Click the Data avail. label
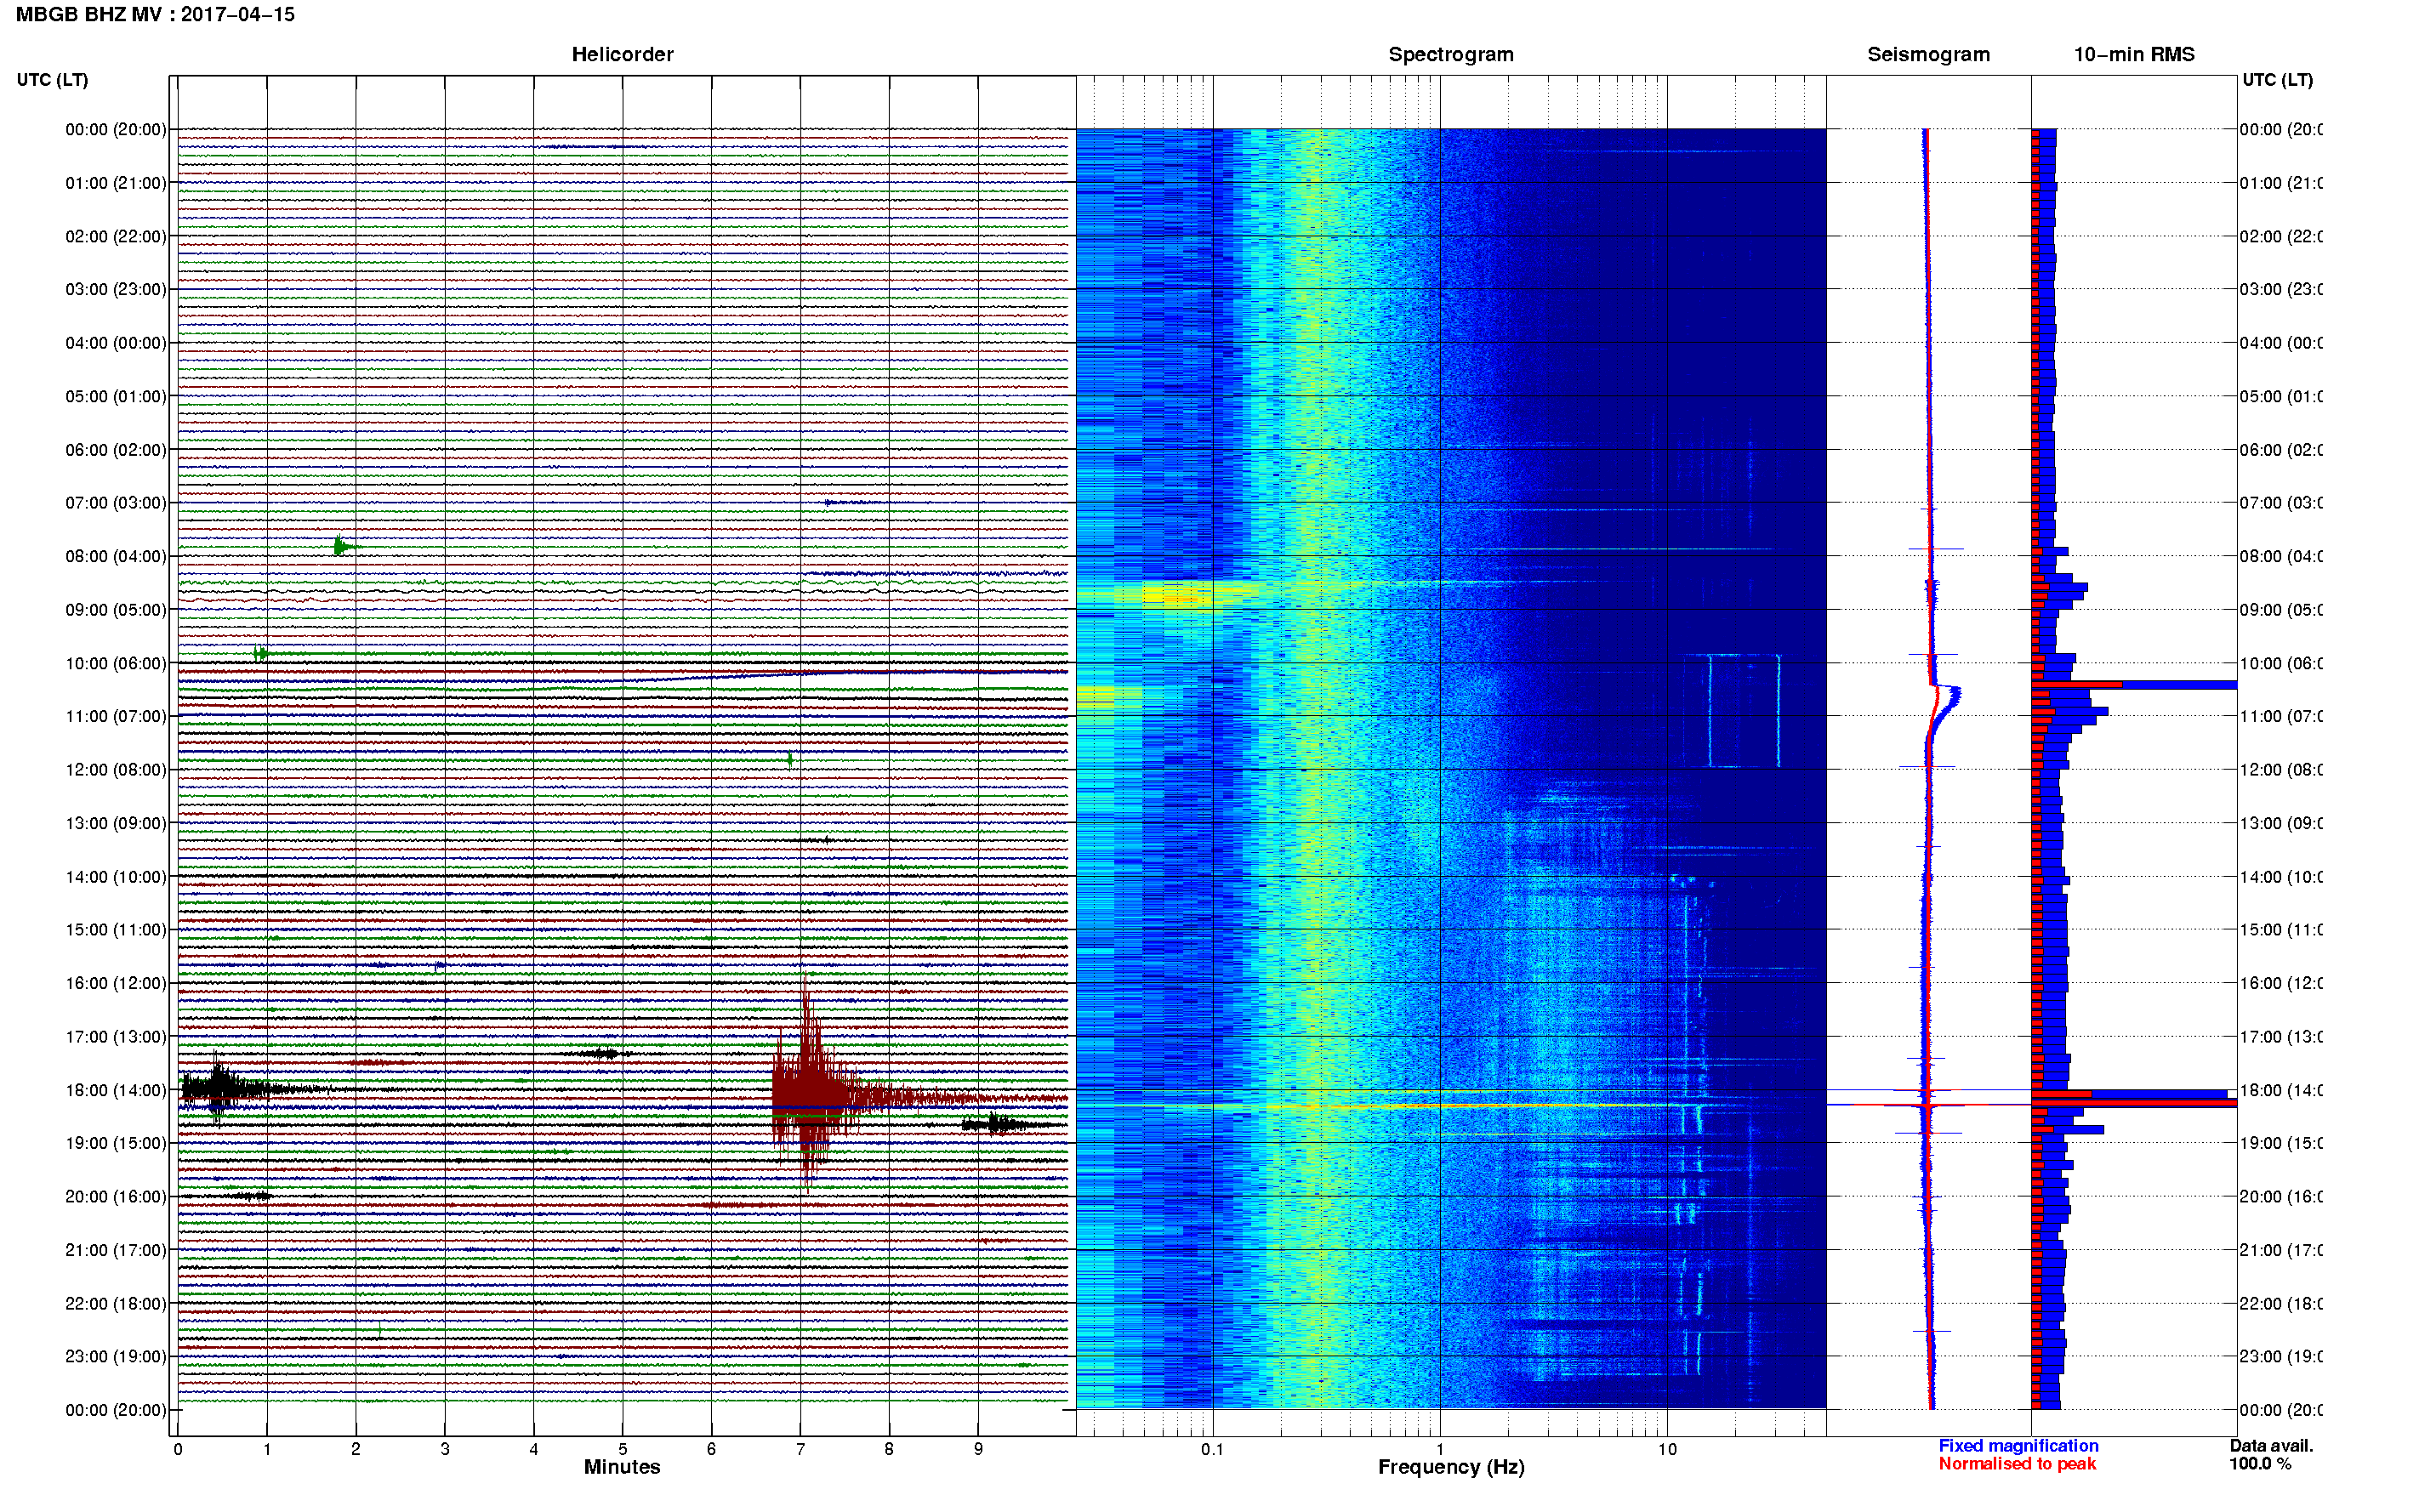Image resolution: width=2419 pixels, height=1512 pixels. pos(2271,1446)
